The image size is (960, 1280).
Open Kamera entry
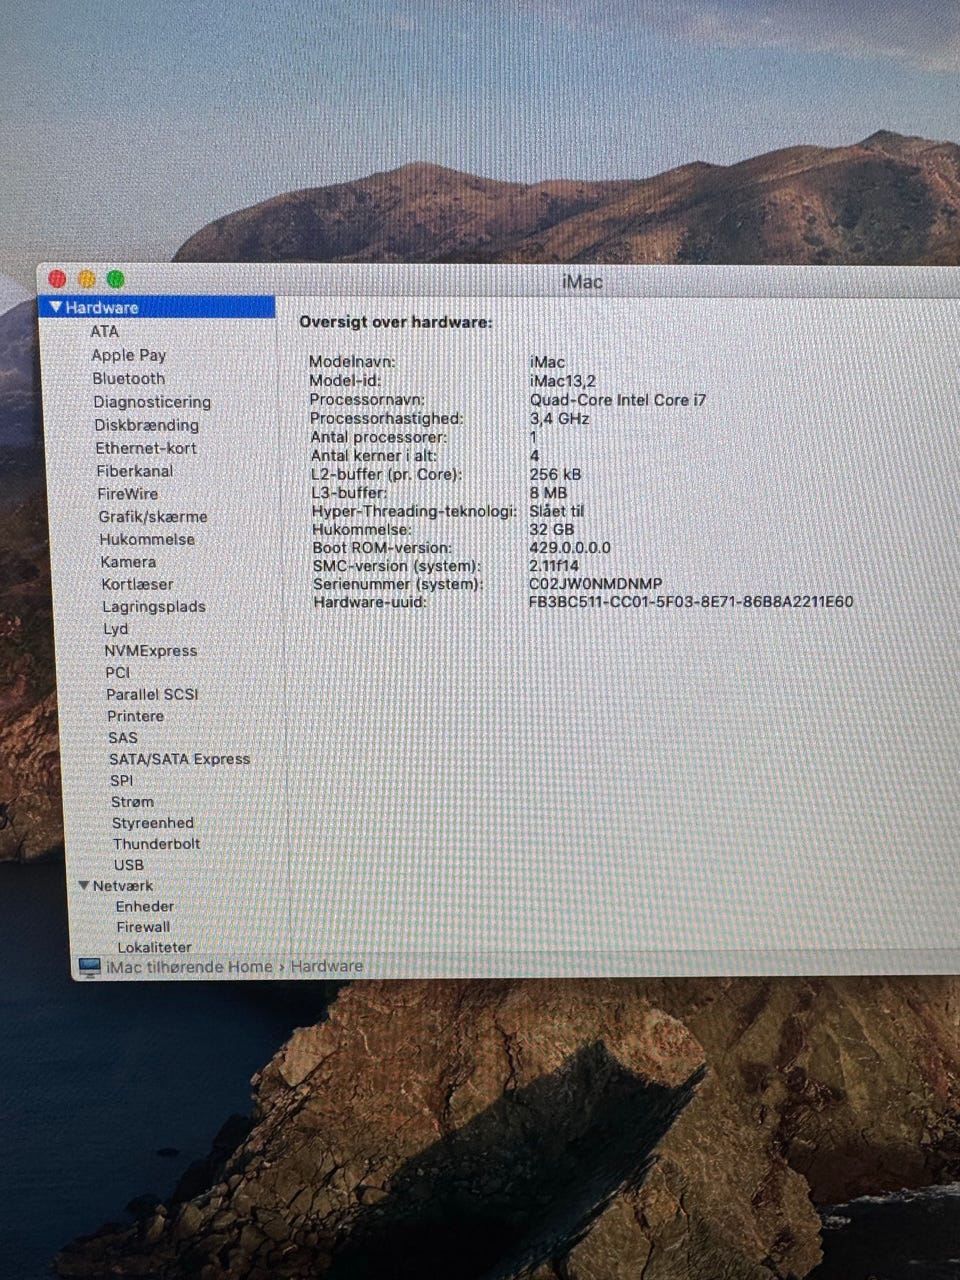click(x=129, y=562)
